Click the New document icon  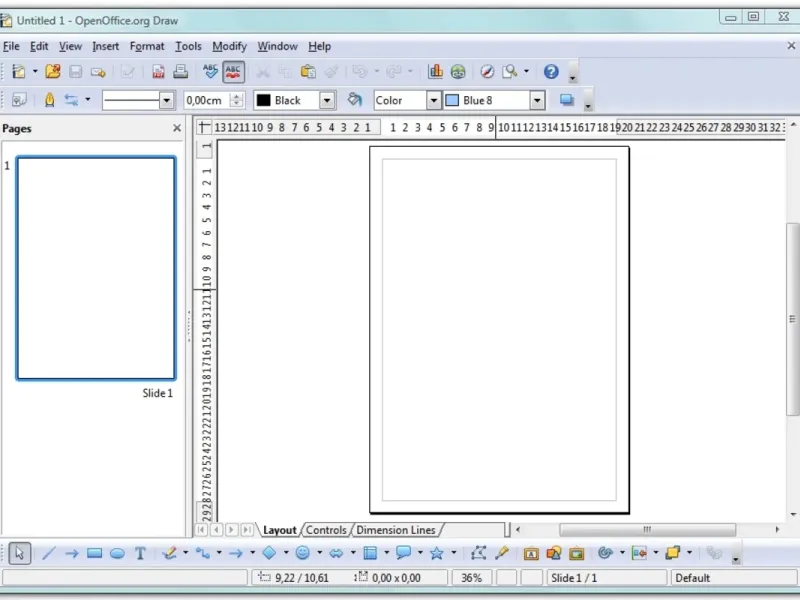tap(19, 71)
